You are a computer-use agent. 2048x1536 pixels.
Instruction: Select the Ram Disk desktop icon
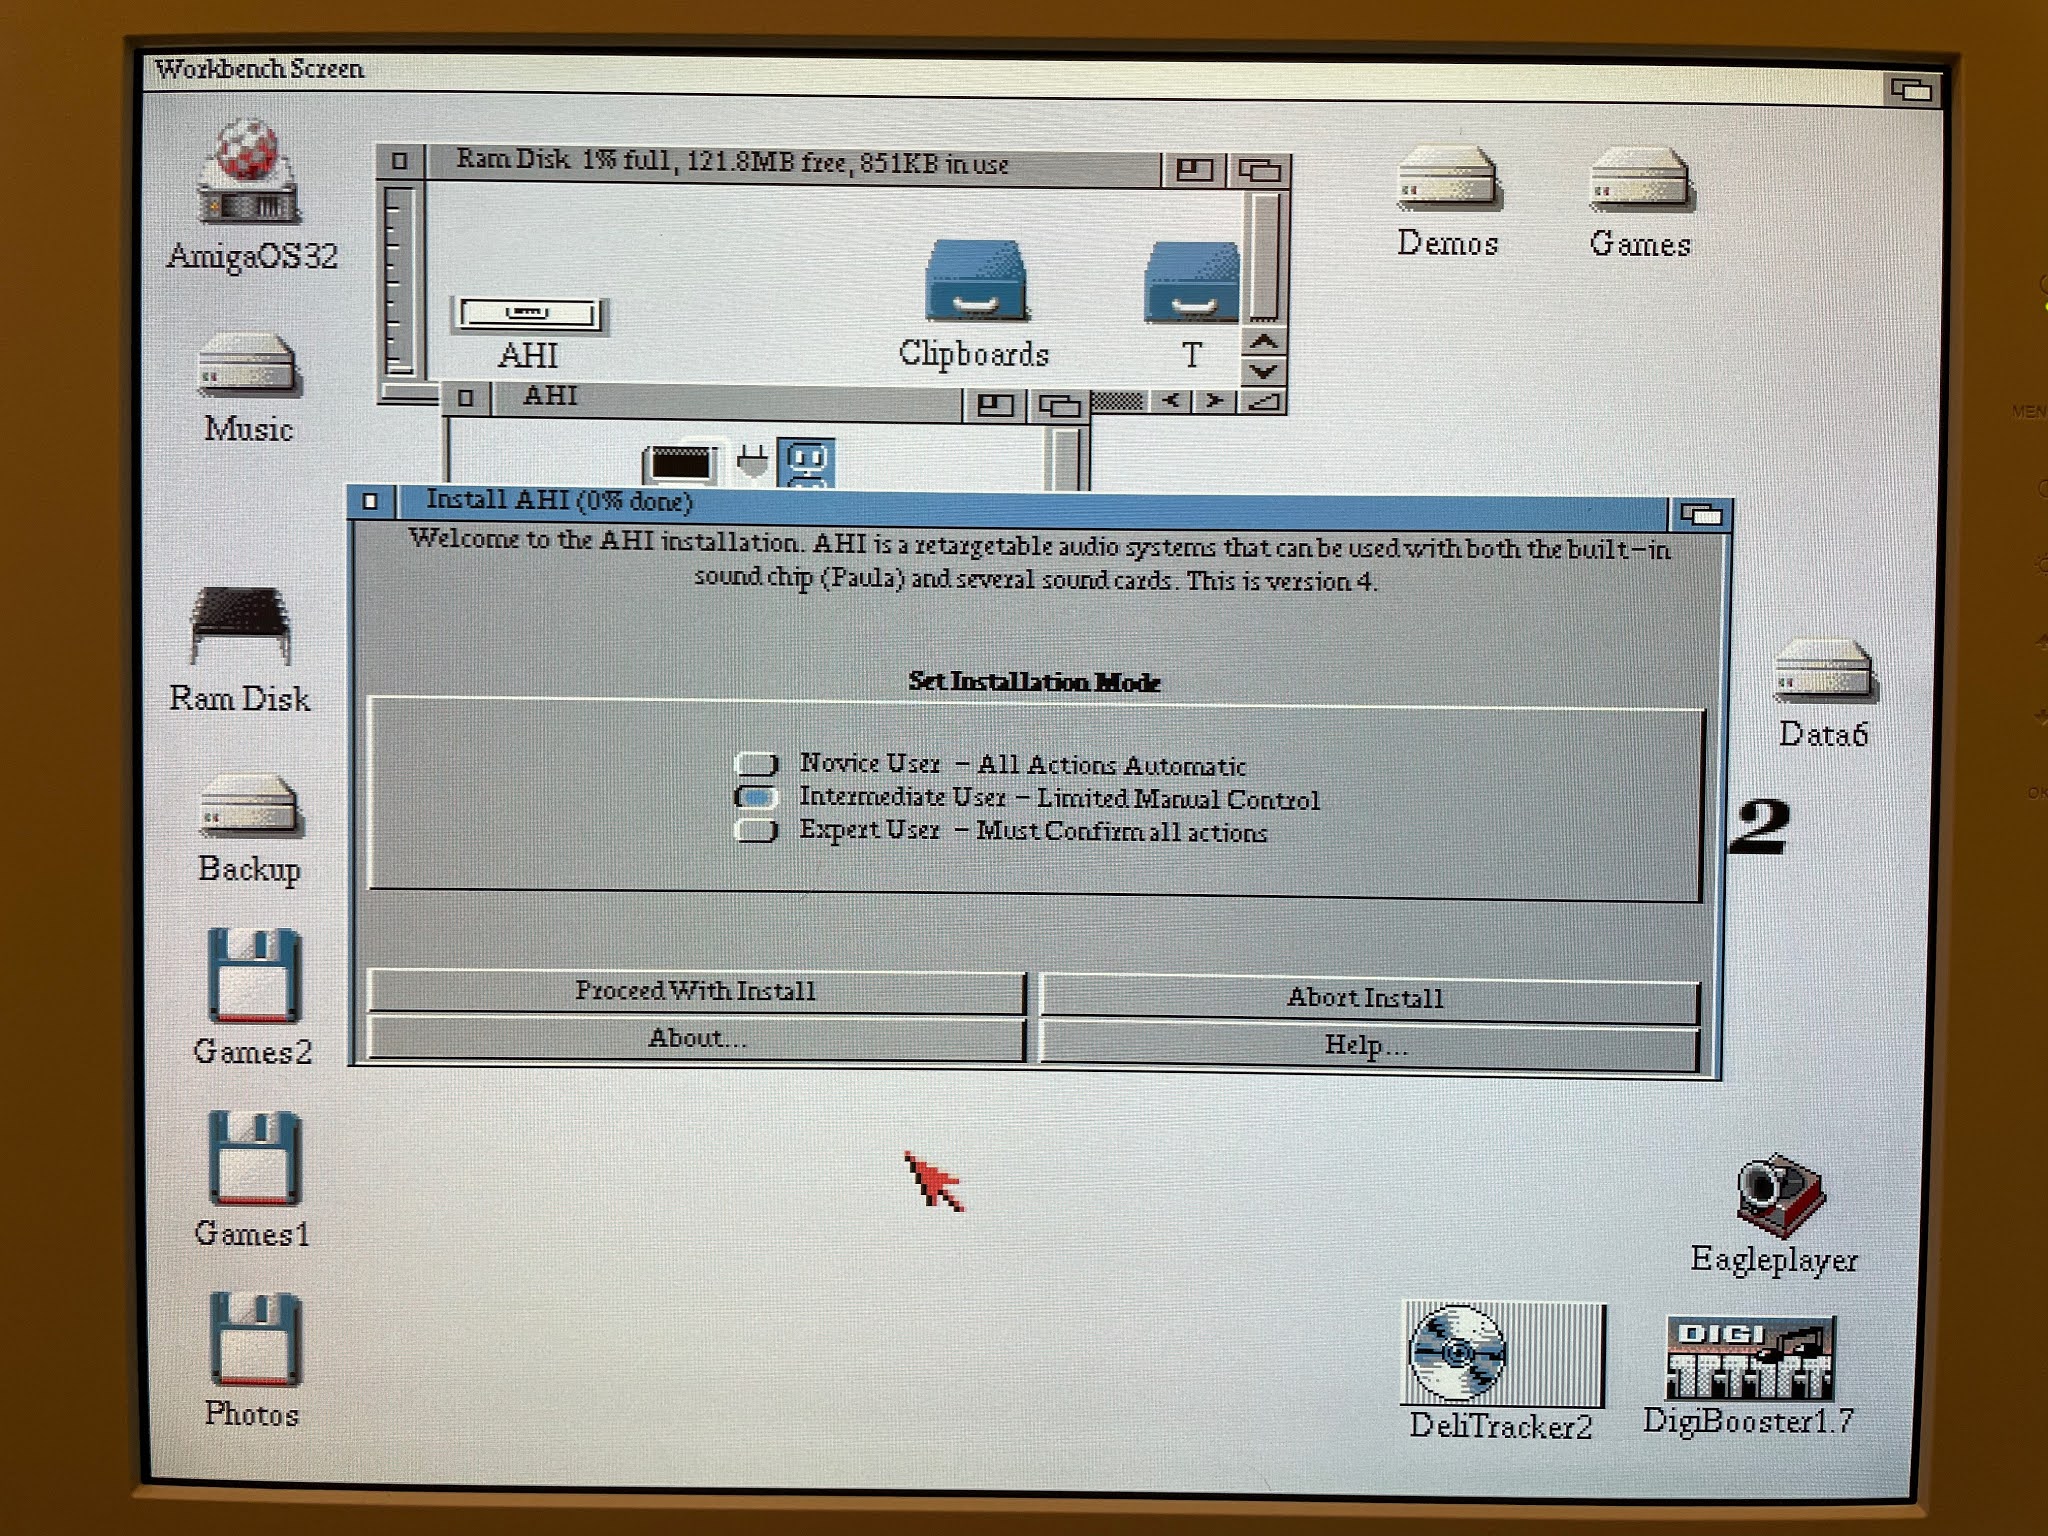point(241,624)
